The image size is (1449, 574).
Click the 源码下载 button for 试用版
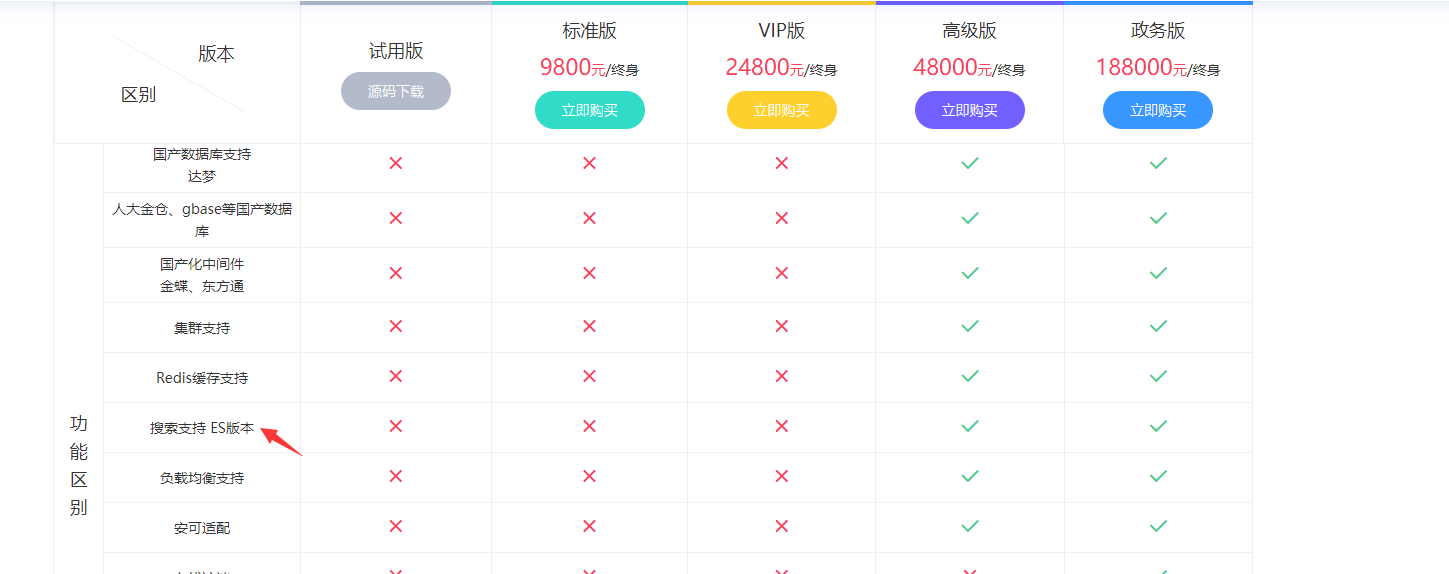(x=395, y=91)
